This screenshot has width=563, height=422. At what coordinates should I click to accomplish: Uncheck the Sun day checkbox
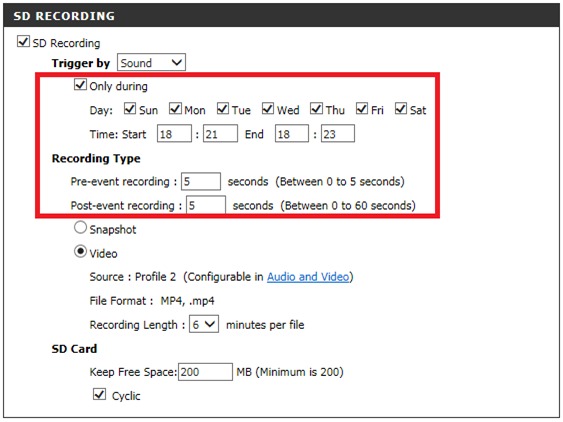[130, 108]
